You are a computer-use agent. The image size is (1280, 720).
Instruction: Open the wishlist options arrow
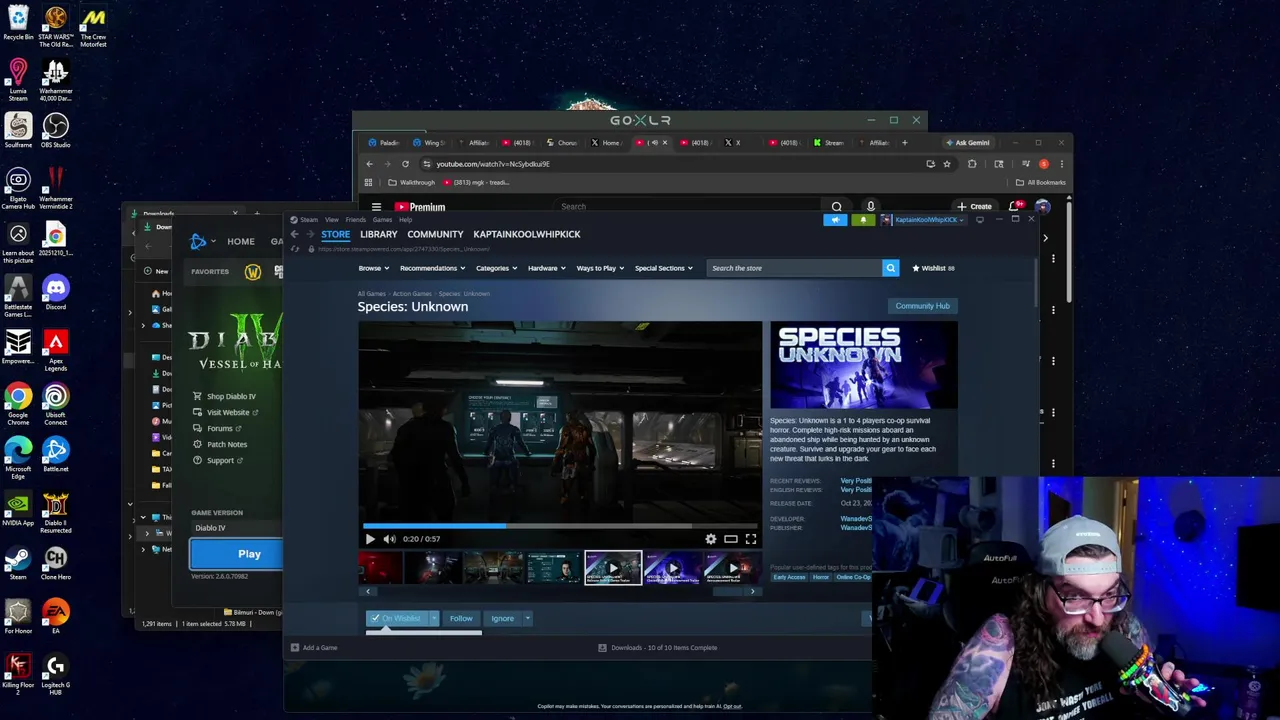tap(434, 619)
